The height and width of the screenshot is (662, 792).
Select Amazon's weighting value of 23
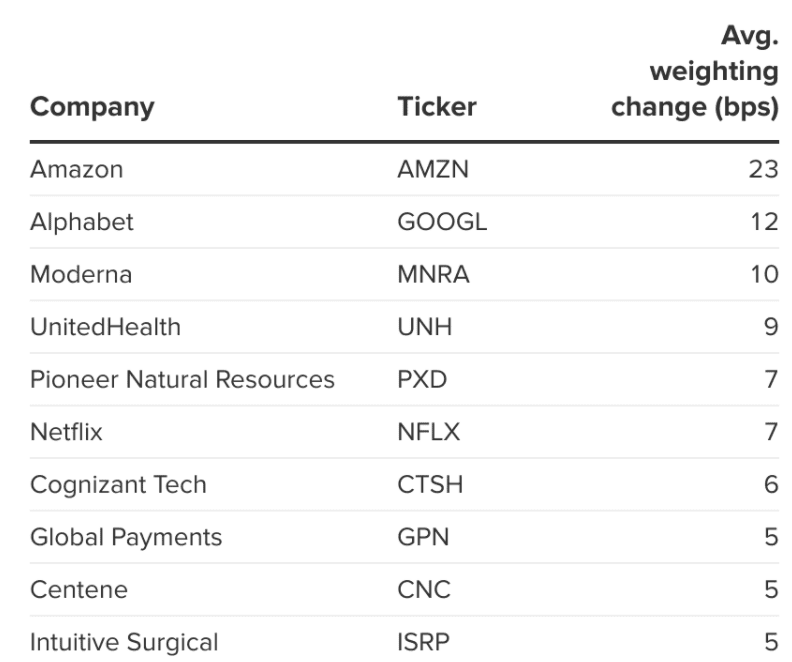click(x=763, y=169)
